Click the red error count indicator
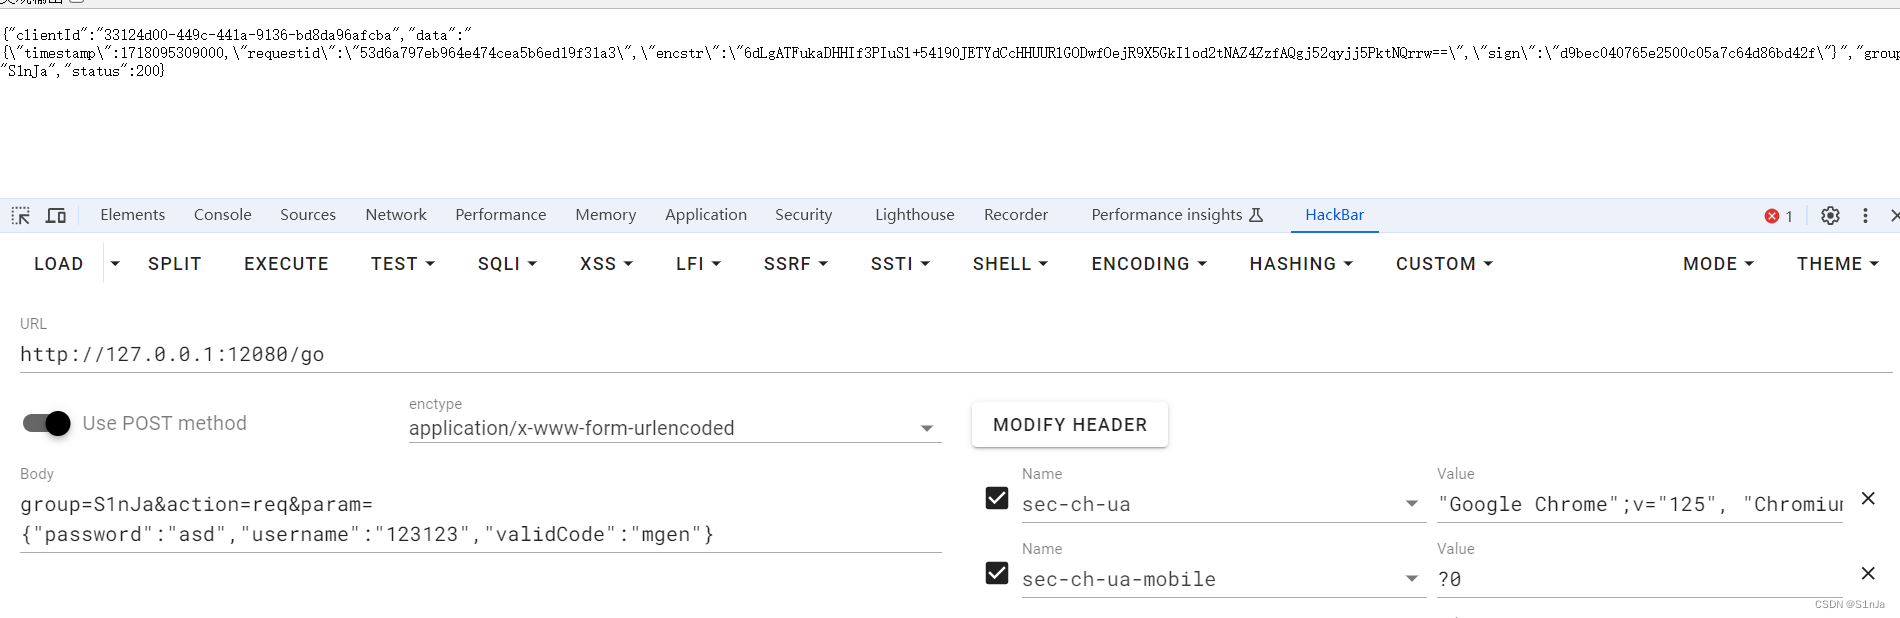This screenshot has height=618, width=1900. 1778,216
